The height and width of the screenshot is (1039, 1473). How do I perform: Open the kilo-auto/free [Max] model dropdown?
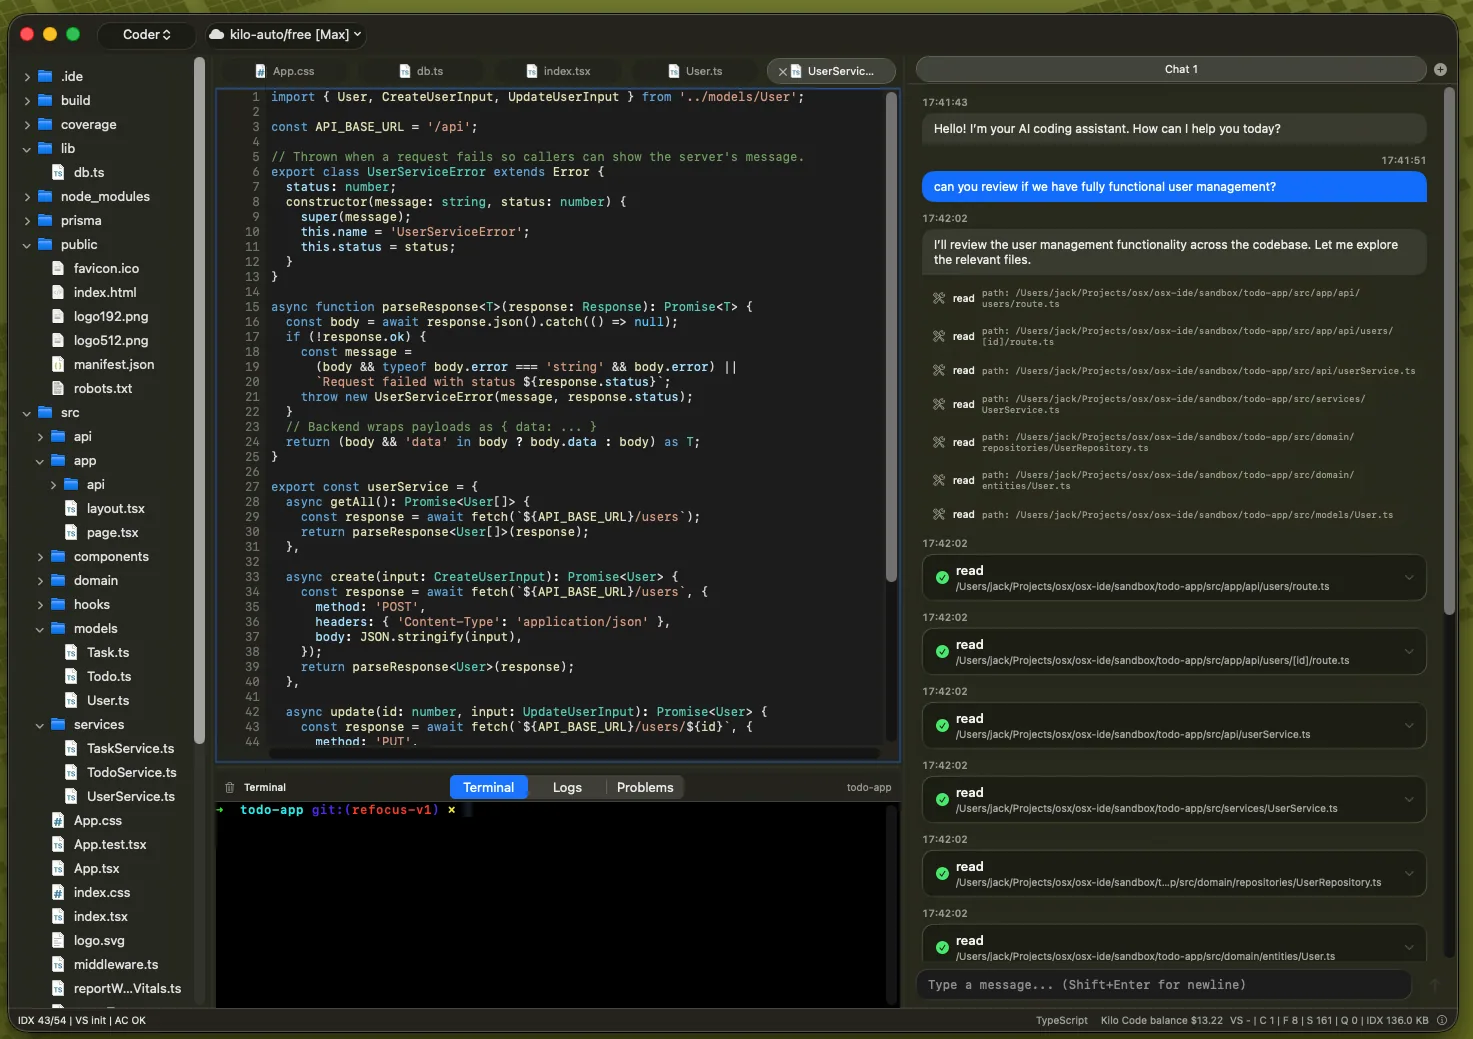pos(286,35)
